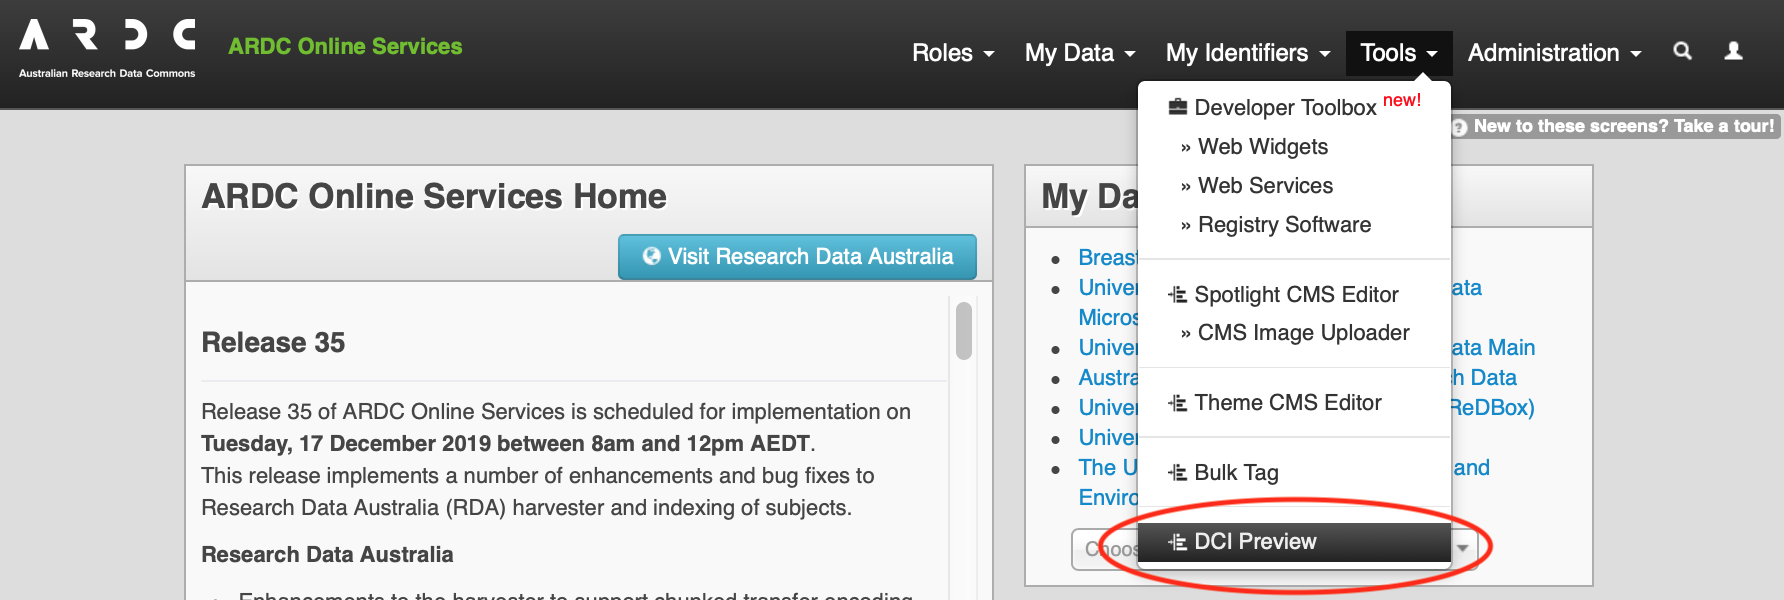Viewport: 1784px width, 600px height.
Task: Click the Developer Toolbox briefcase icon
Action: pos(1178,107)
